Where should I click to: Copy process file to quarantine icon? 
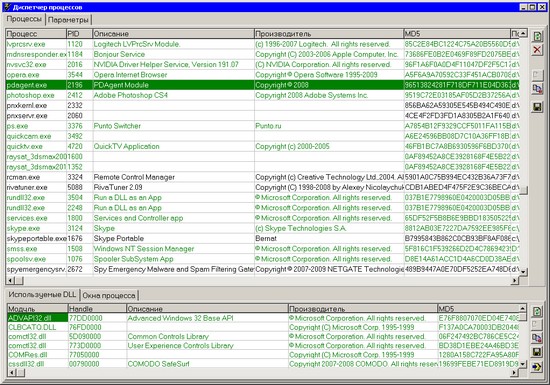[x=537, y=89]
